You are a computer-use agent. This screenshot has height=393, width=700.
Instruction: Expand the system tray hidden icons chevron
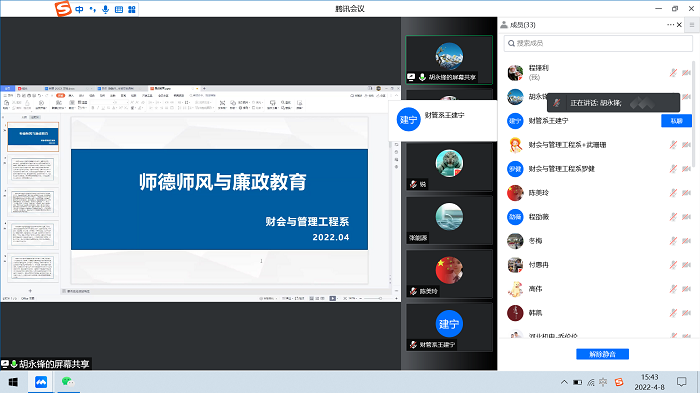(564, 382)
